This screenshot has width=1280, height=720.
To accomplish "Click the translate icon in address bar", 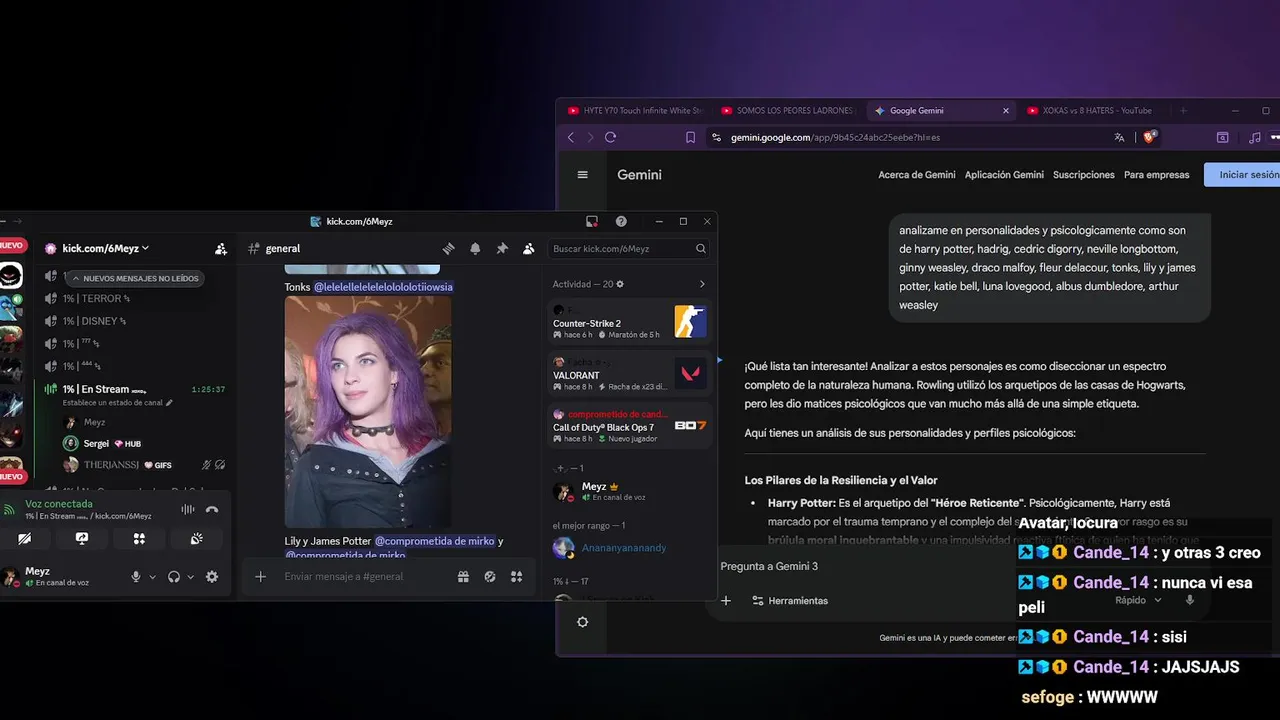I will (1119, 138).
